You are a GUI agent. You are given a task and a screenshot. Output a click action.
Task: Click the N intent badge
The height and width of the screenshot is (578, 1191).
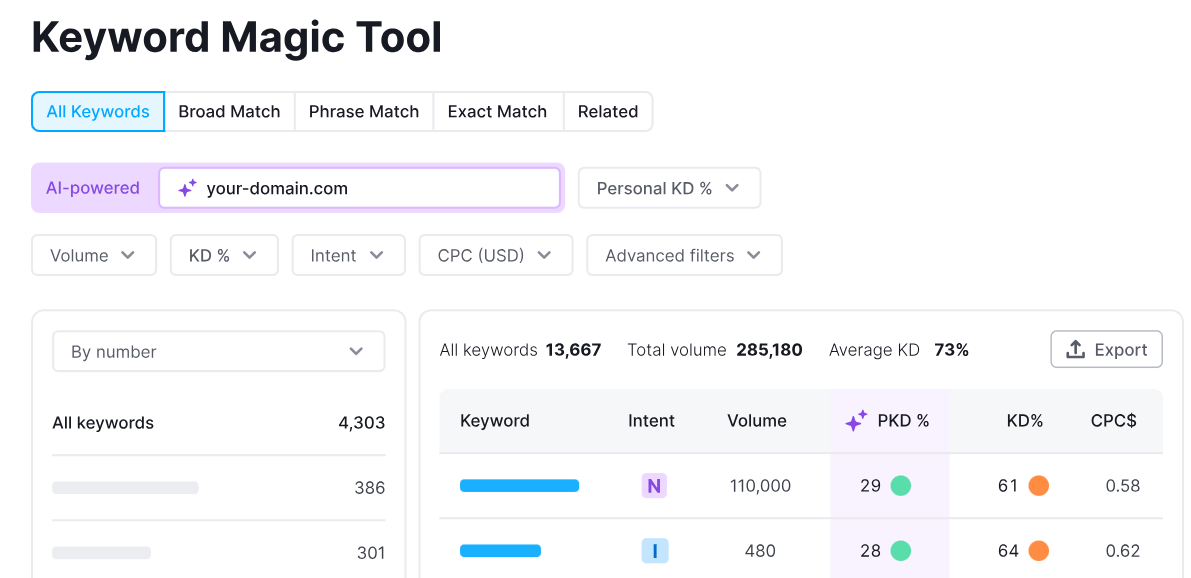coord(654,485)
